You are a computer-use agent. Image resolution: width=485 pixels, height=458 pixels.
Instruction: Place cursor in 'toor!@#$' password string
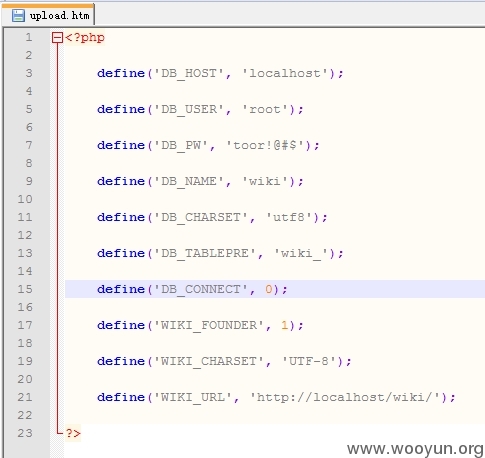pos(264,145)
